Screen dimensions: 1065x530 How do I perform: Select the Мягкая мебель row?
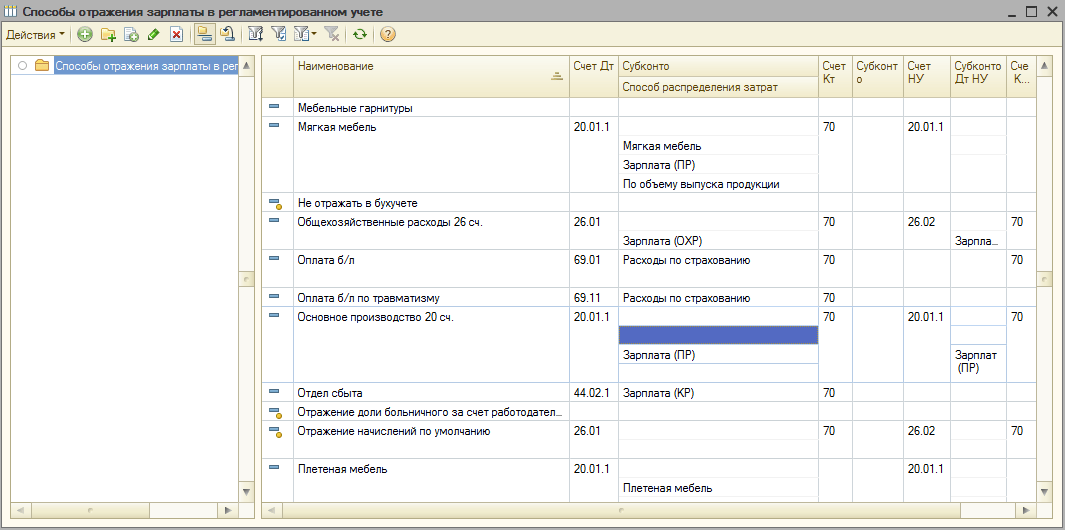[430, 127]
